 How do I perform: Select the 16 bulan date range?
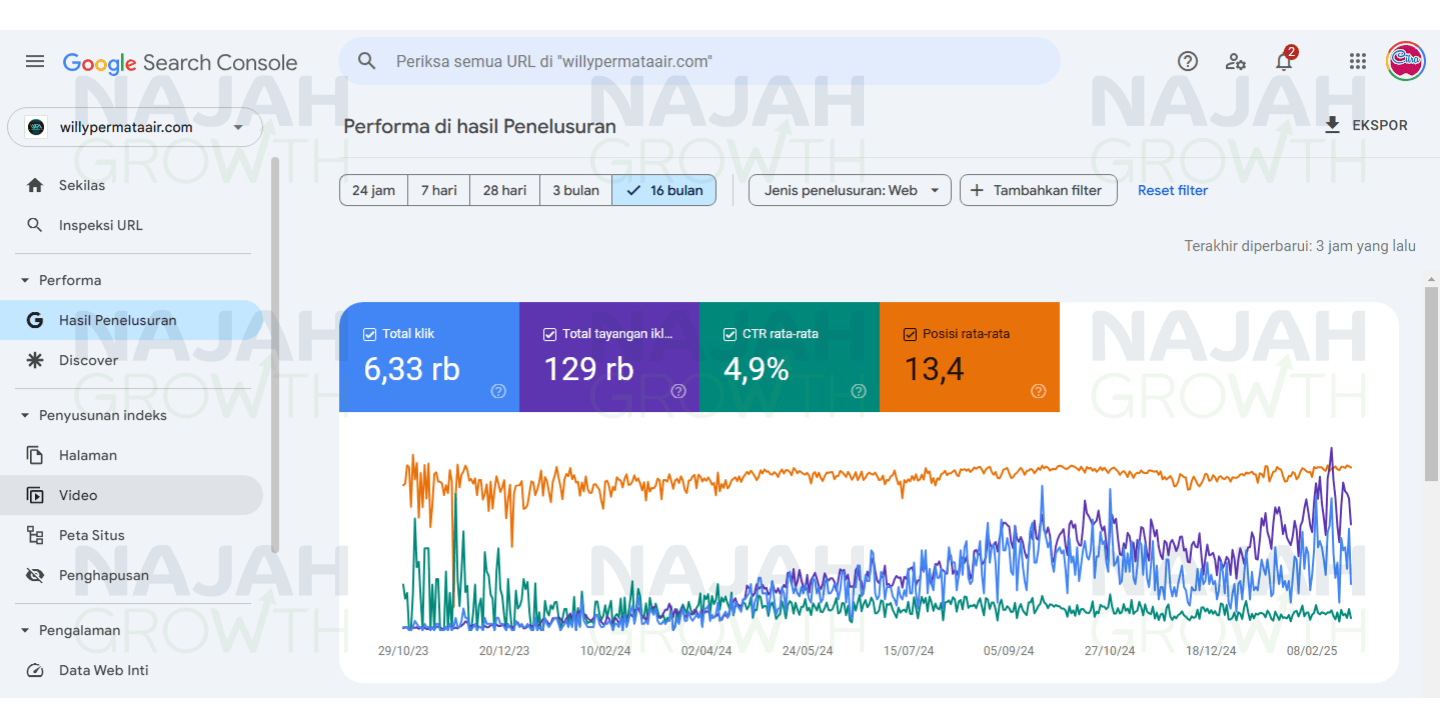click(x=663, y=190)
